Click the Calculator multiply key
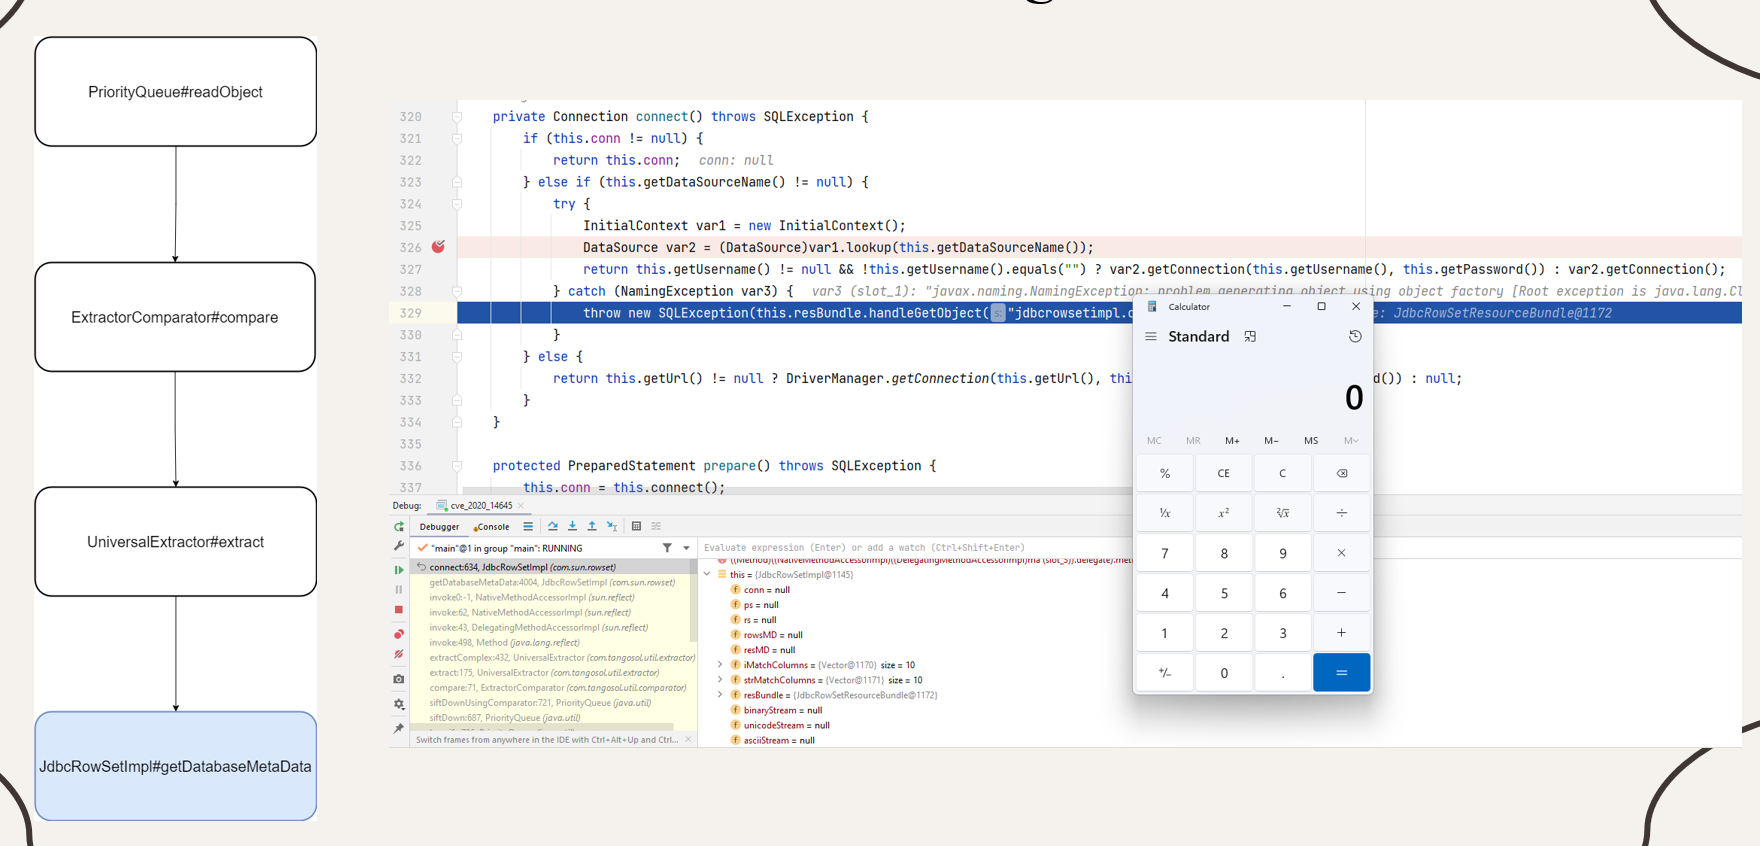Image resolution: width=1760 pixels, height=846 pixels. coord(1342,553)
